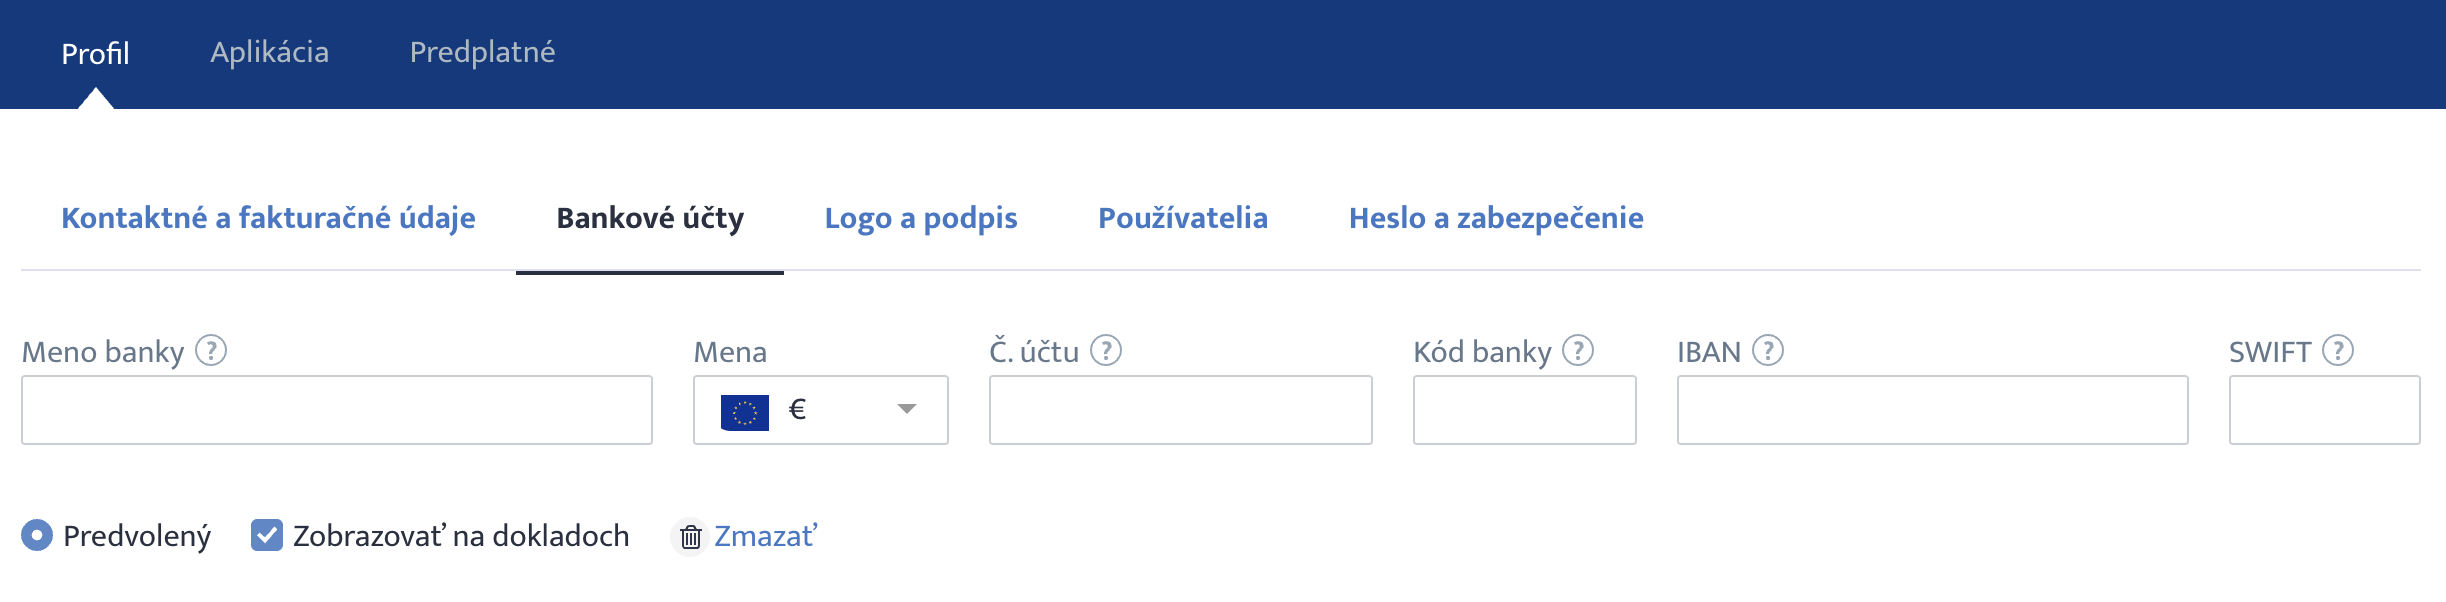2446x602 pixels.
Task: Click into the IBAN text field
Action: tap(1933, 410)
